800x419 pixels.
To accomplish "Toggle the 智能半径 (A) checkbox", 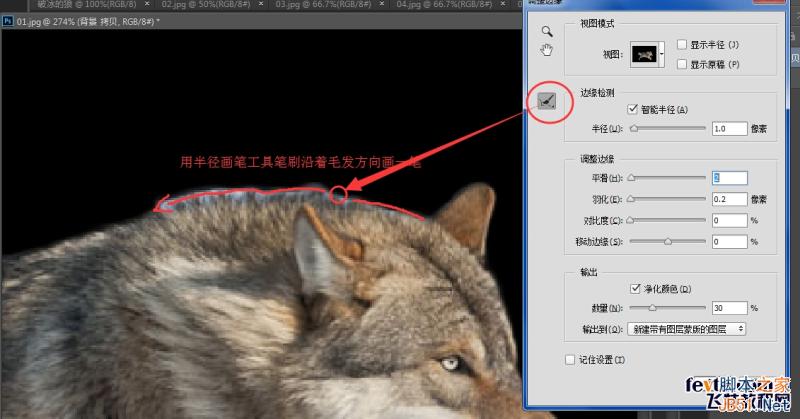I will point(633,109).
